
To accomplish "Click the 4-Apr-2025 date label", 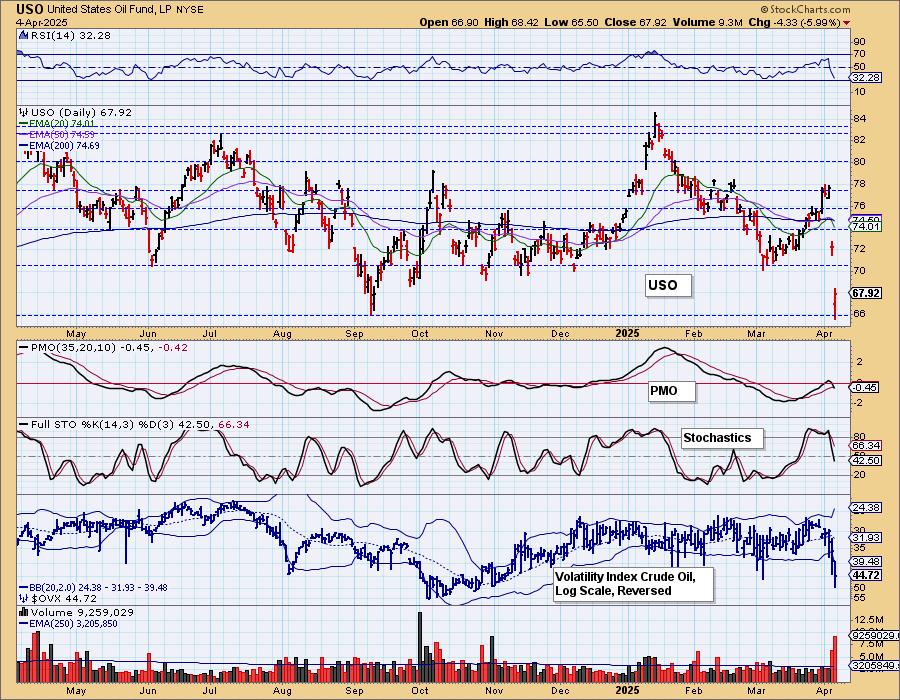I will 41,22.
